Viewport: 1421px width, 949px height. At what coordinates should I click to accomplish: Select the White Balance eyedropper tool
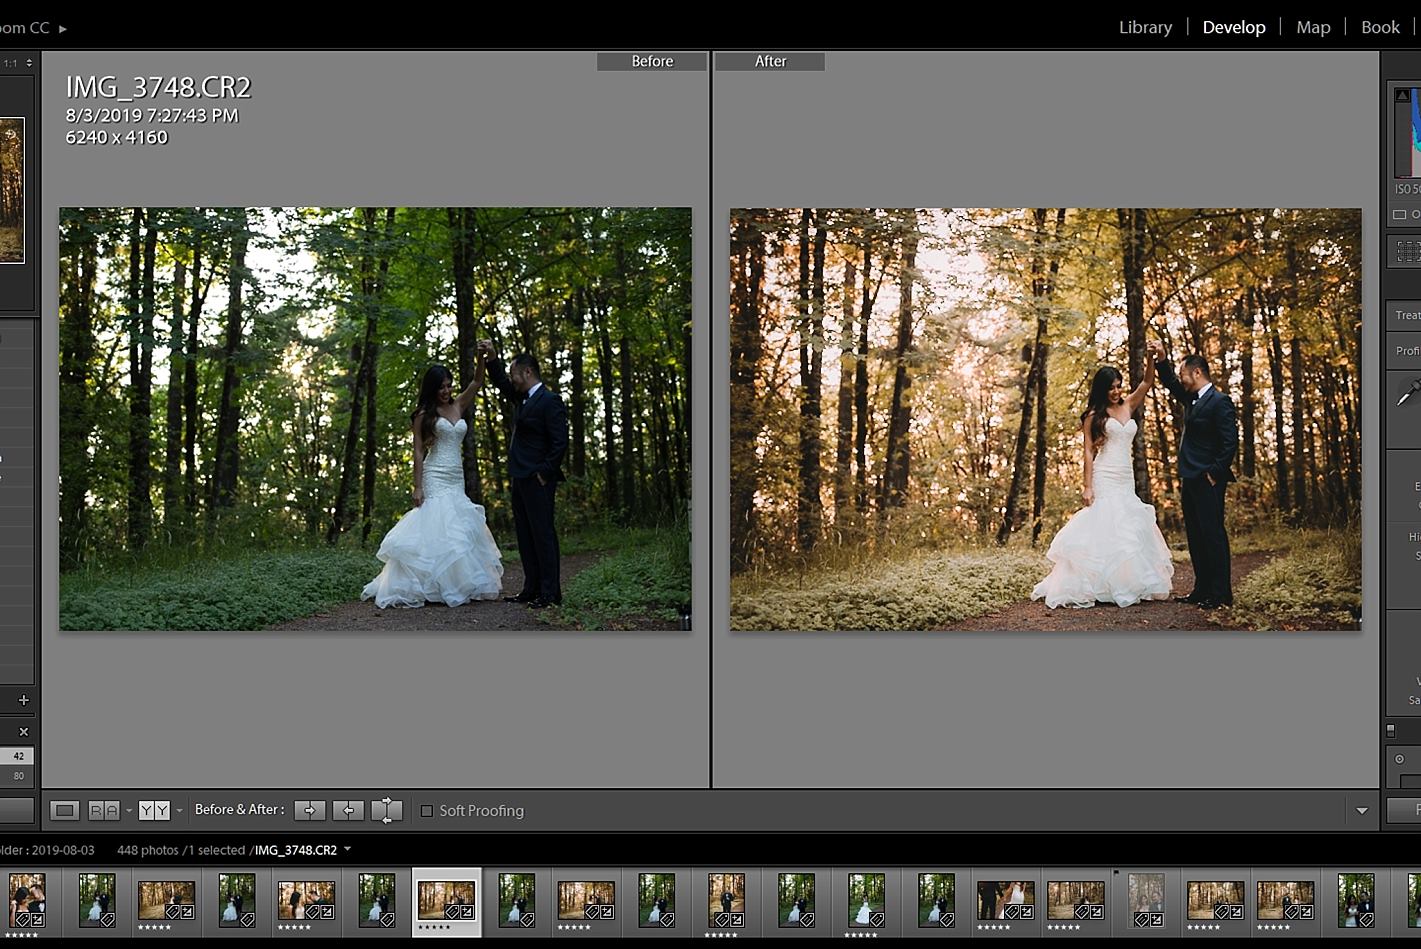[x=1407, y=393]
